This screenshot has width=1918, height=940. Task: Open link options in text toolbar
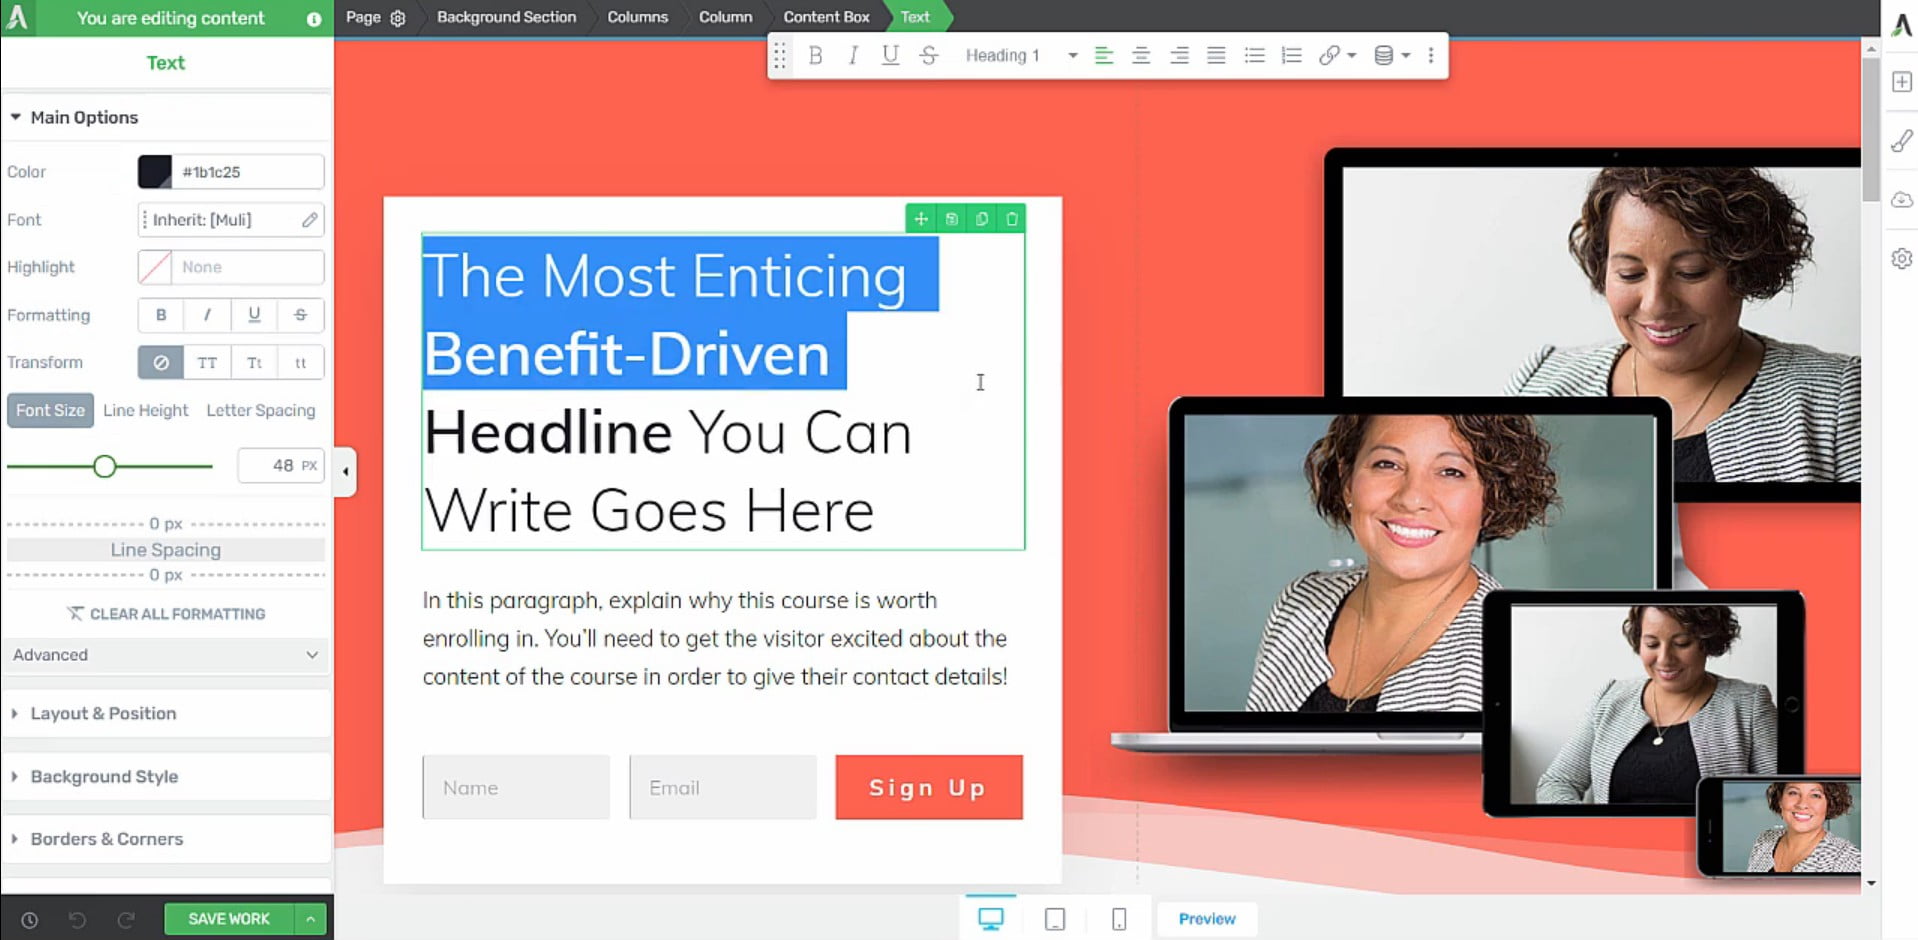click(1337, 55)
